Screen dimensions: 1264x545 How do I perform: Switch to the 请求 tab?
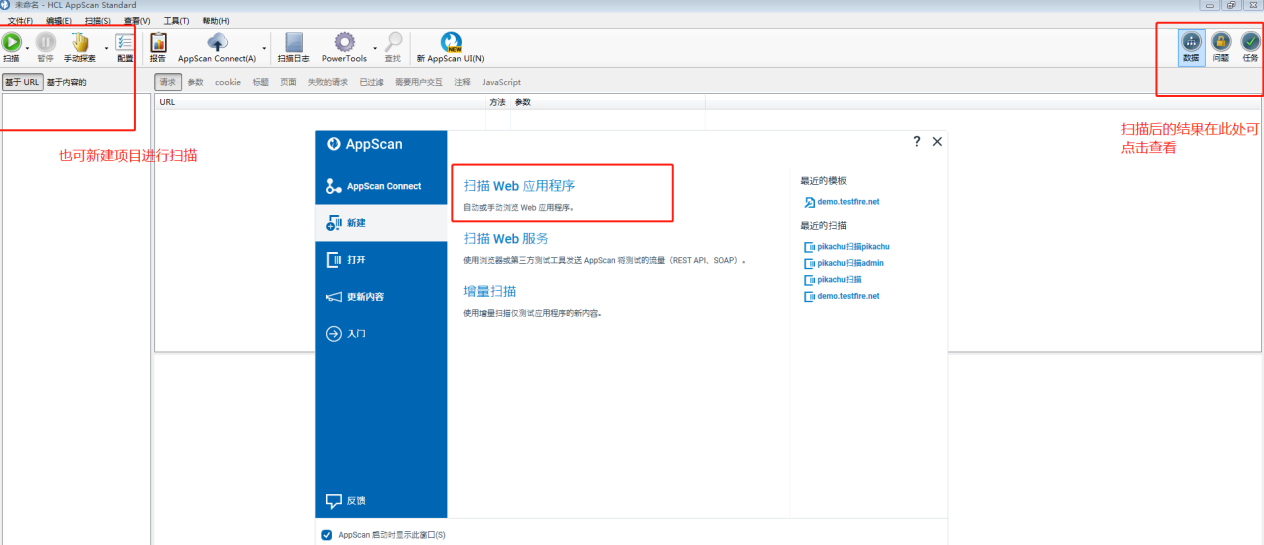[168, 82]
